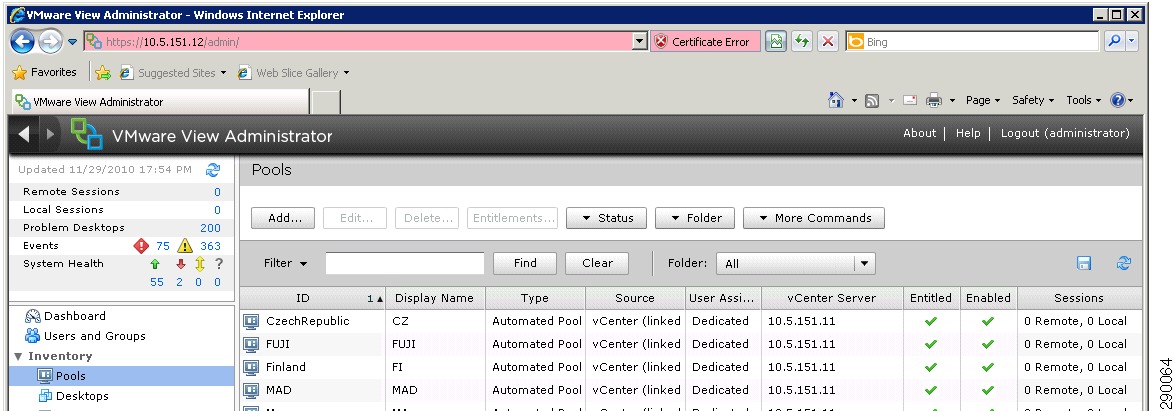Click the address bar showing 10.5.151.12/admin
This screenshot has width=1173, height=411.
click(357, 42)
